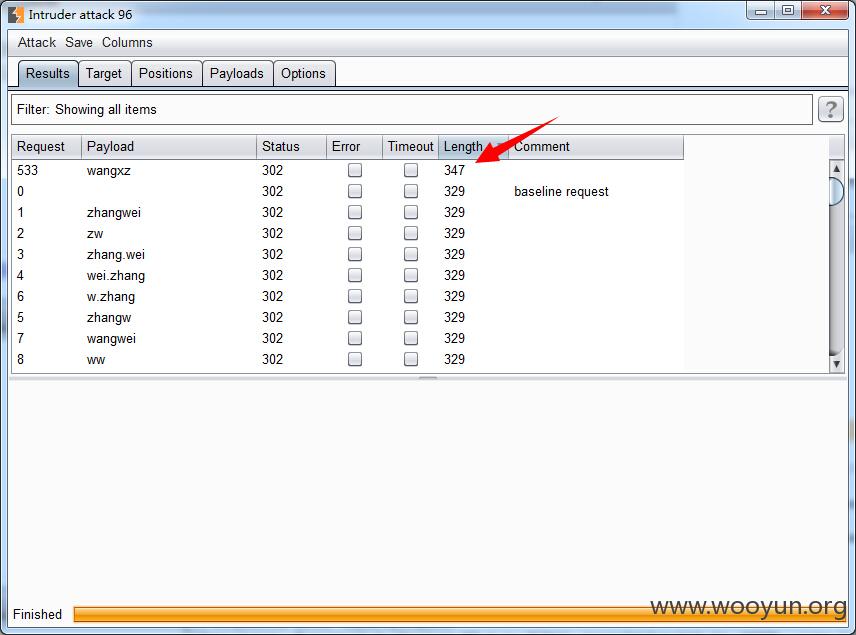Open the Save menu
The image size is (856, 635).
79,43
